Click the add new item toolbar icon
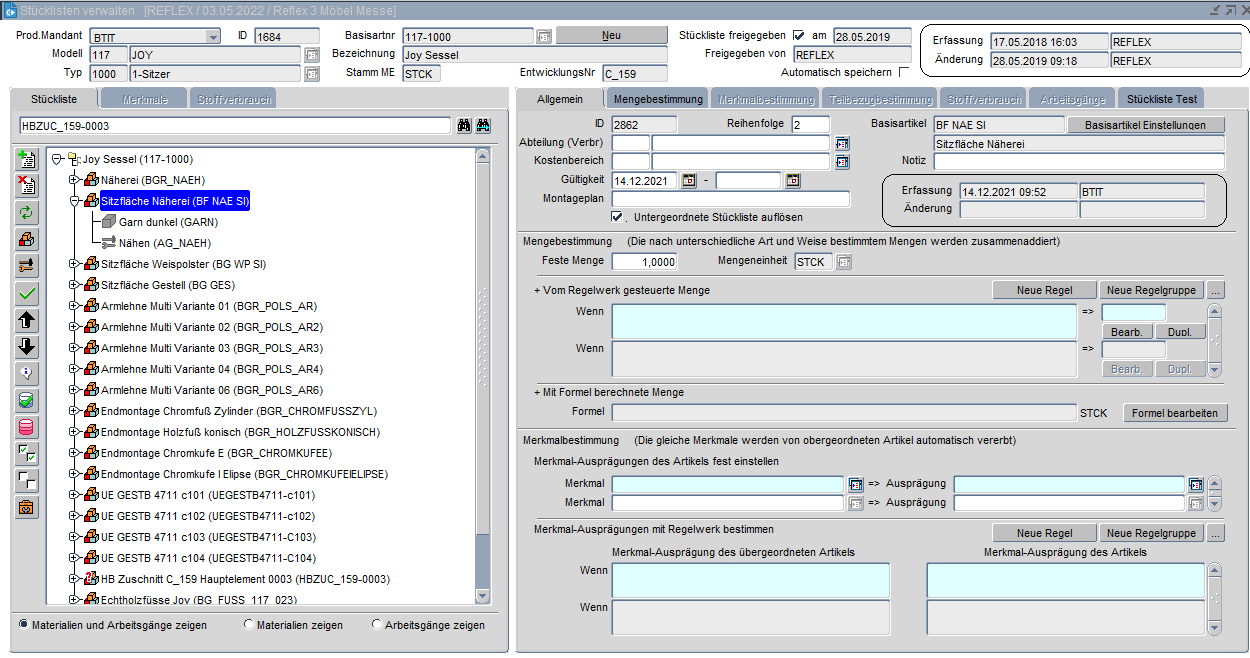Image resolution: width=1250 pixels, height=658 pixels. point(27,159)
